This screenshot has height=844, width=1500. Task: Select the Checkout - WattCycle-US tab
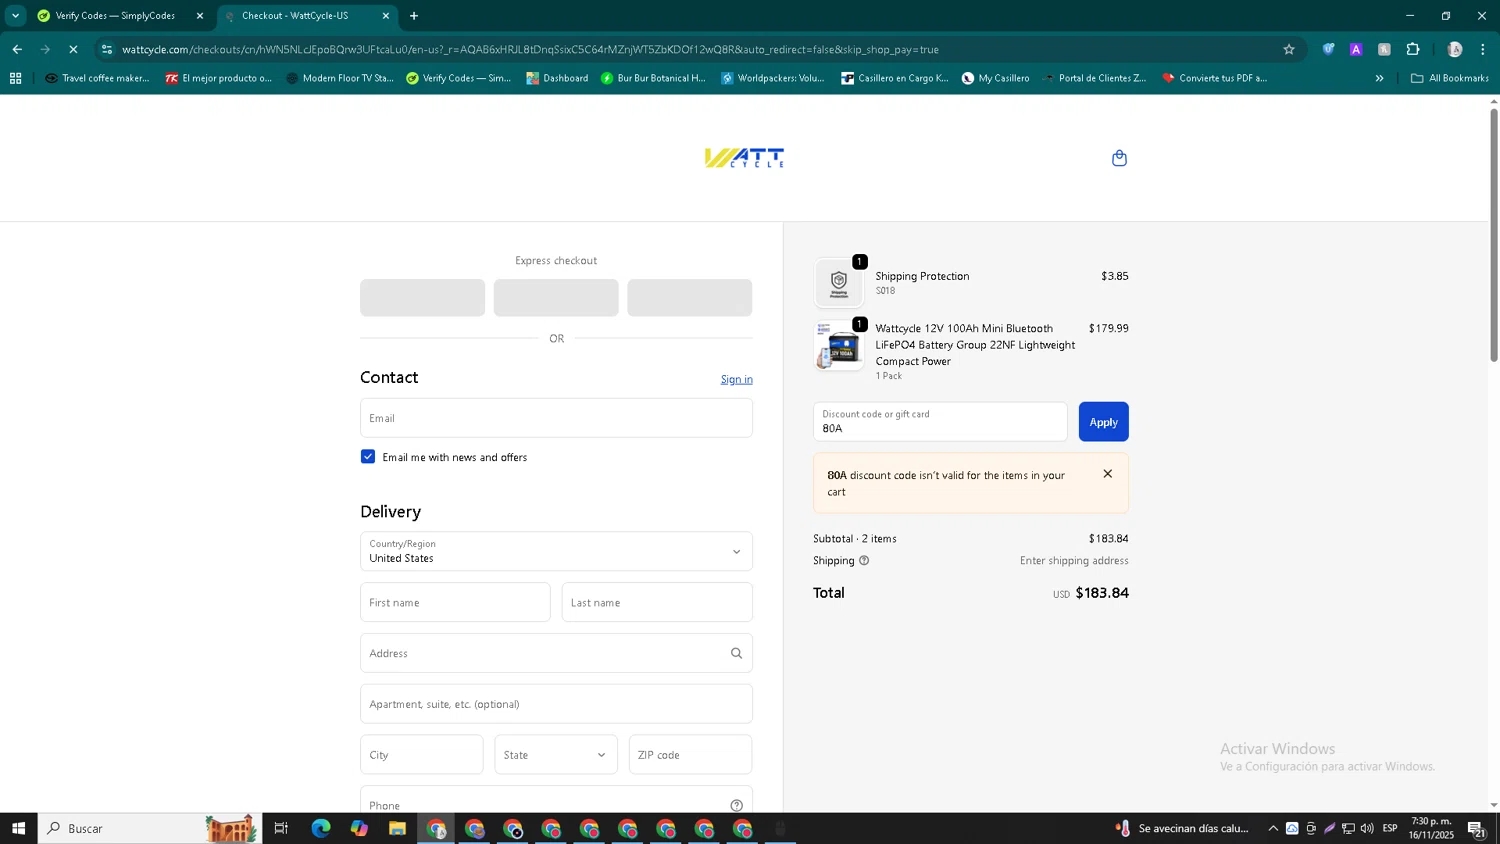click(307, 16)
